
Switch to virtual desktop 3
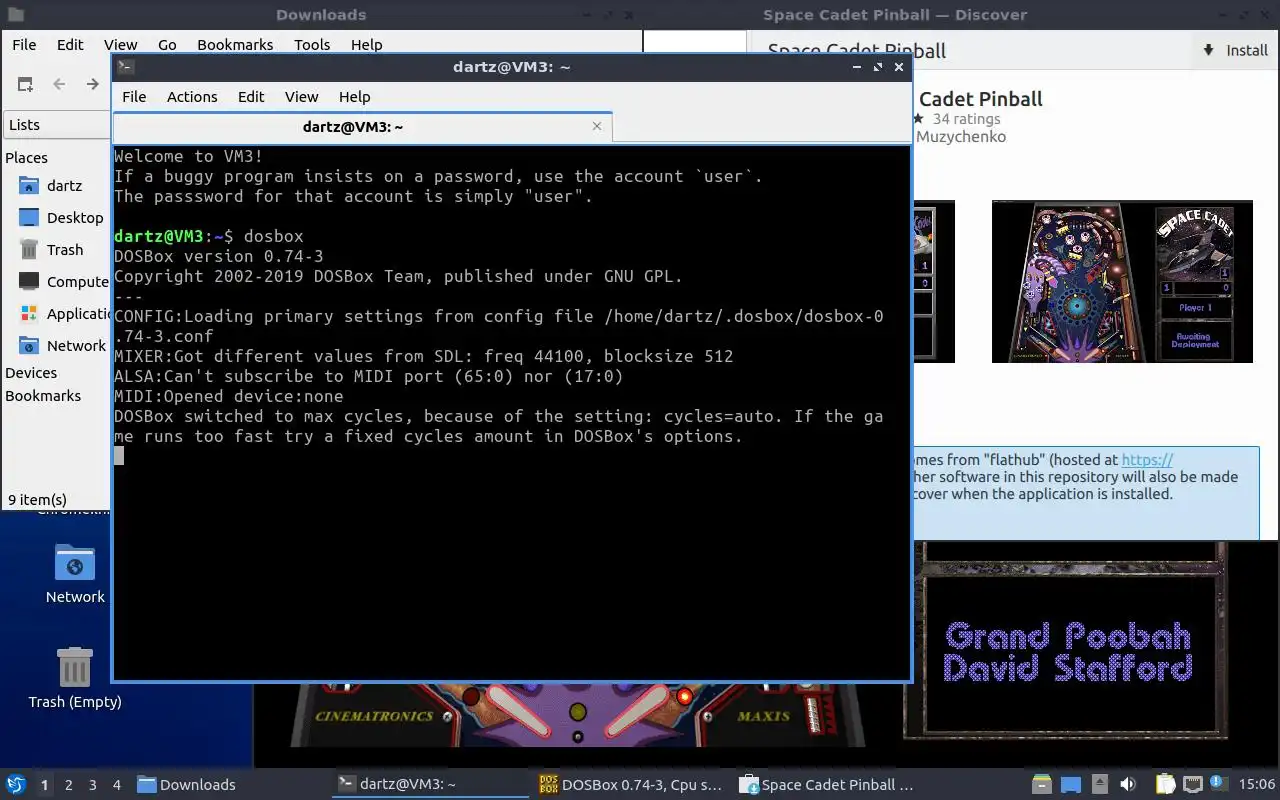[93, 785]
